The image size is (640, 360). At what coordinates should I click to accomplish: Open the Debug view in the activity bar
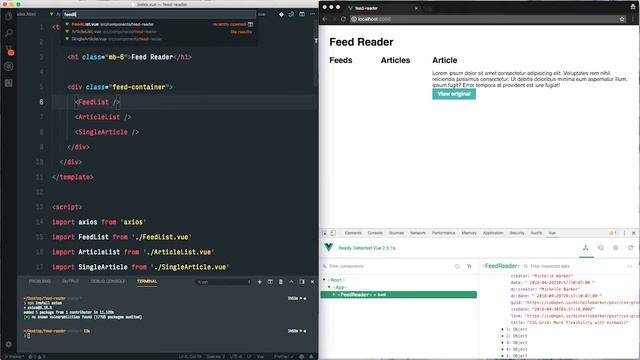point(9,66)
